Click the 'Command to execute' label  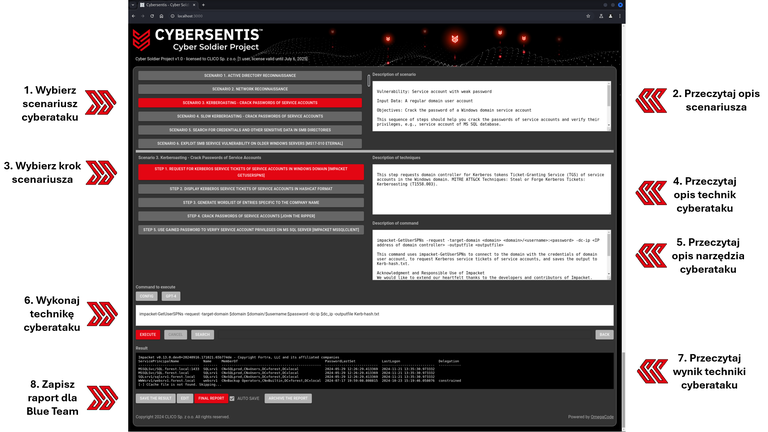[x=155, y=287]
